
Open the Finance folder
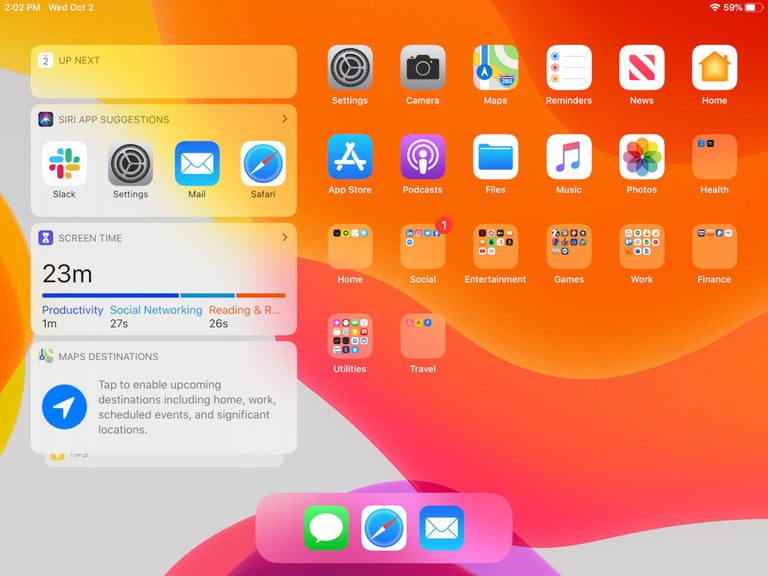[715, 246]
